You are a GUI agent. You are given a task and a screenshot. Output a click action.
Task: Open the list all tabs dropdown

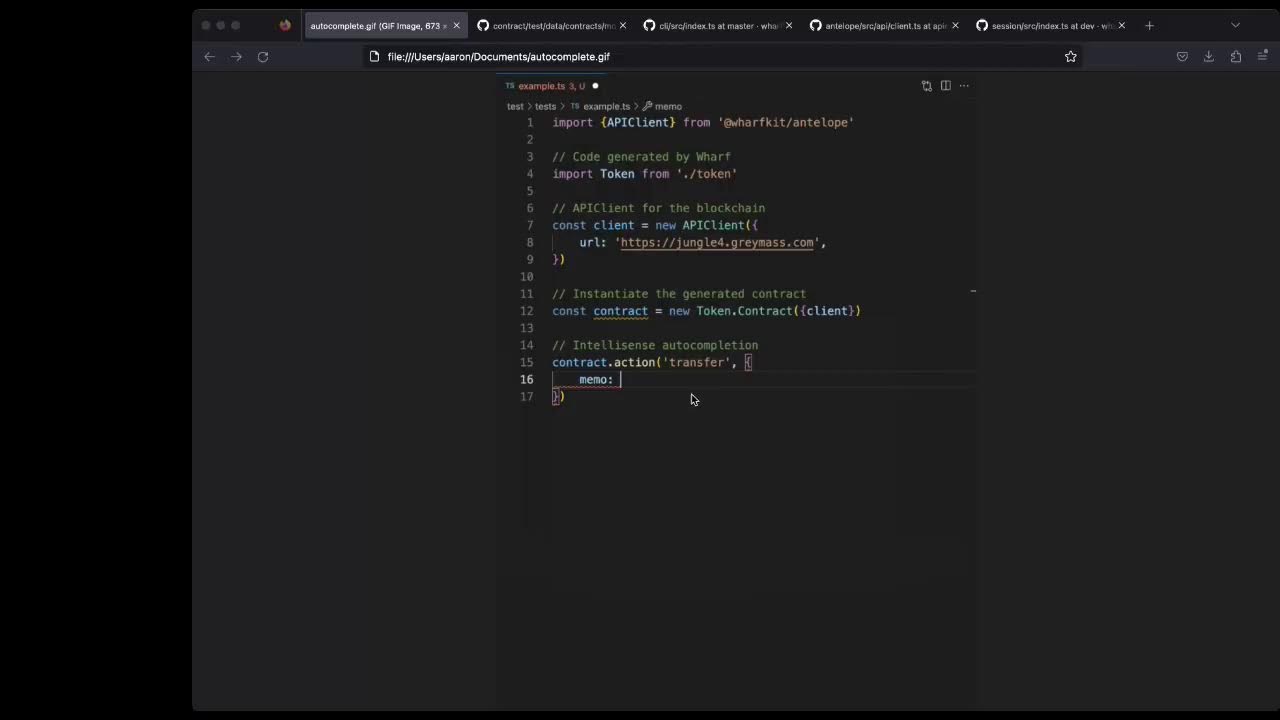tap(1235, 26)
